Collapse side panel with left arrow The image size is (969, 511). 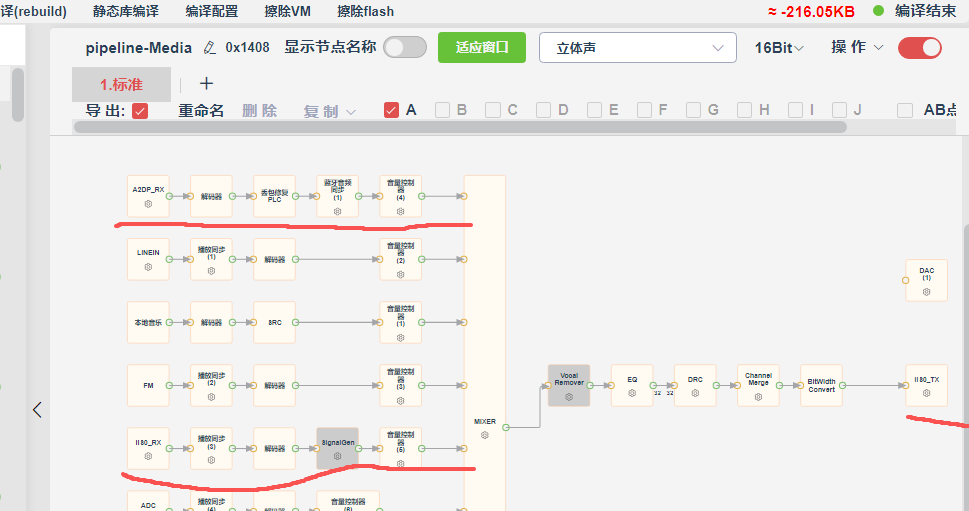pyautogui.click(x=37, y=409)
